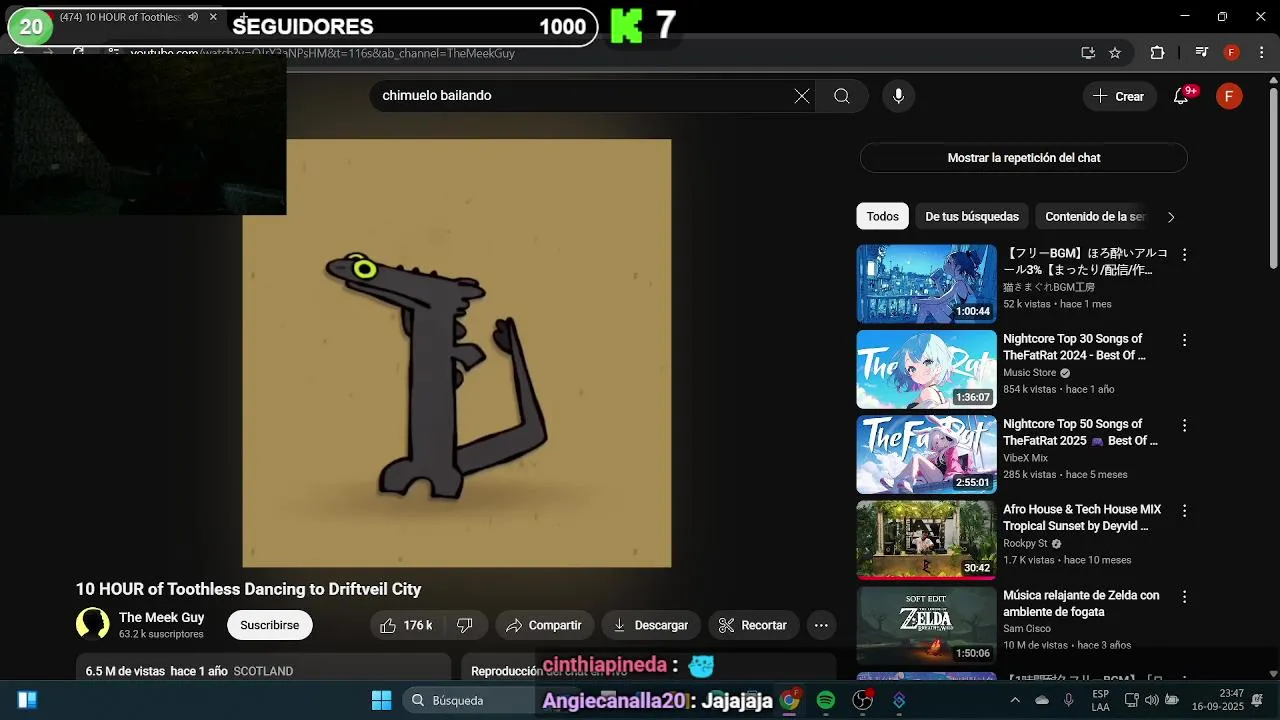Open options for the フリーBGM video
1280x720 pixels.
(1184, 255)
